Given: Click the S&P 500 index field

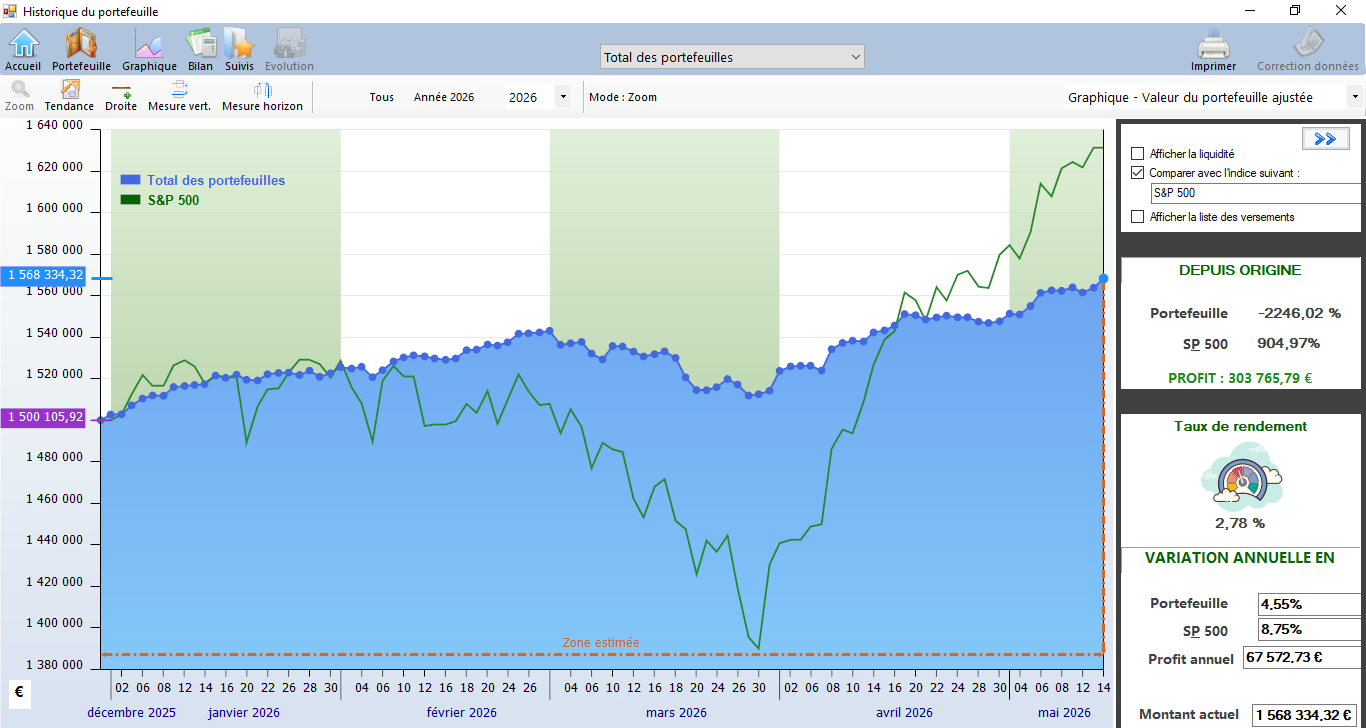Looking at the screenshot, I should tap(1256, 193).
